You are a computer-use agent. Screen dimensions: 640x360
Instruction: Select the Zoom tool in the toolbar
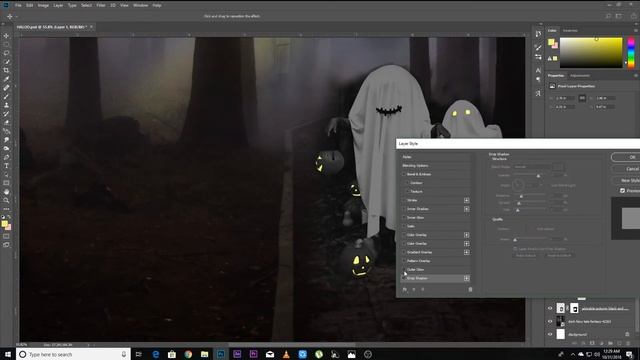point(6,200)
